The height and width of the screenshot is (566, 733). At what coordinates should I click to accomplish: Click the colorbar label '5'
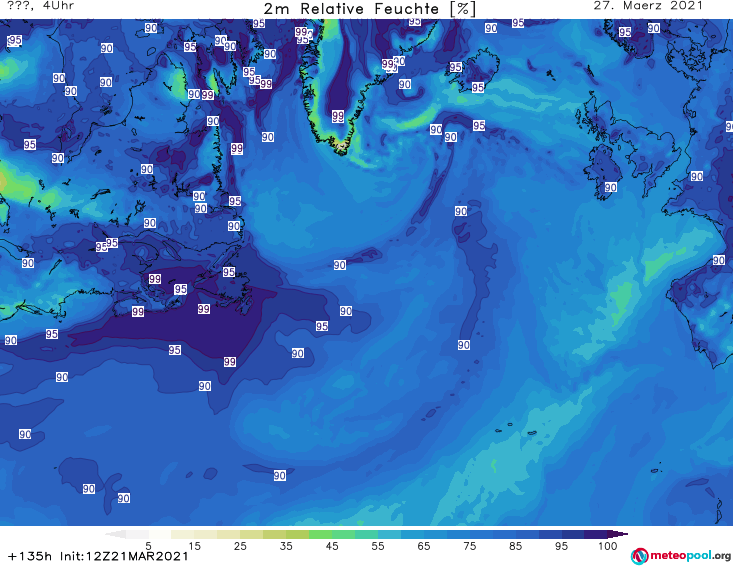(x=148, y=545)
